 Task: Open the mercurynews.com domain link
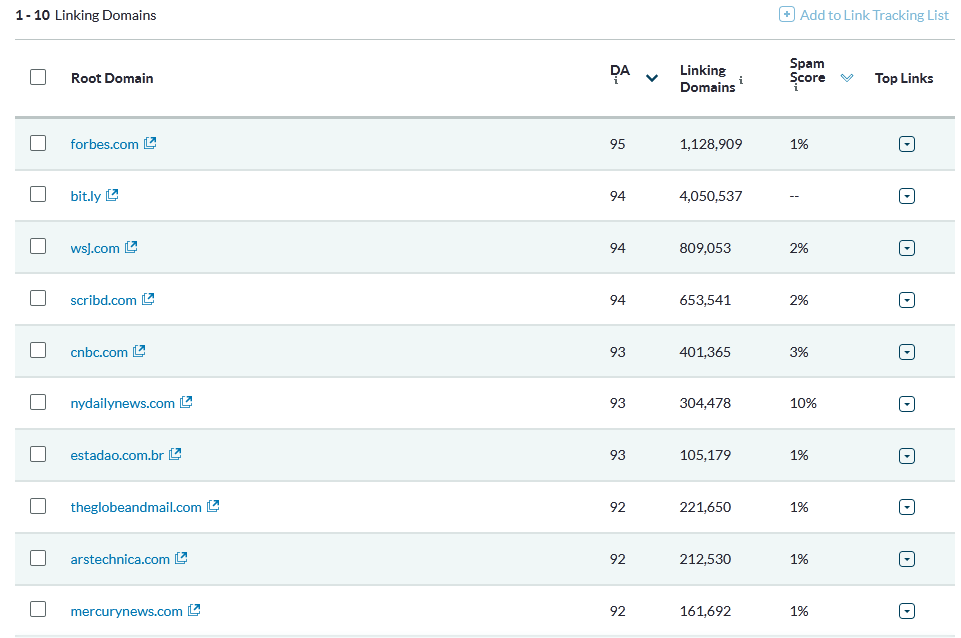pyautogui.click(x=126, y=612)
